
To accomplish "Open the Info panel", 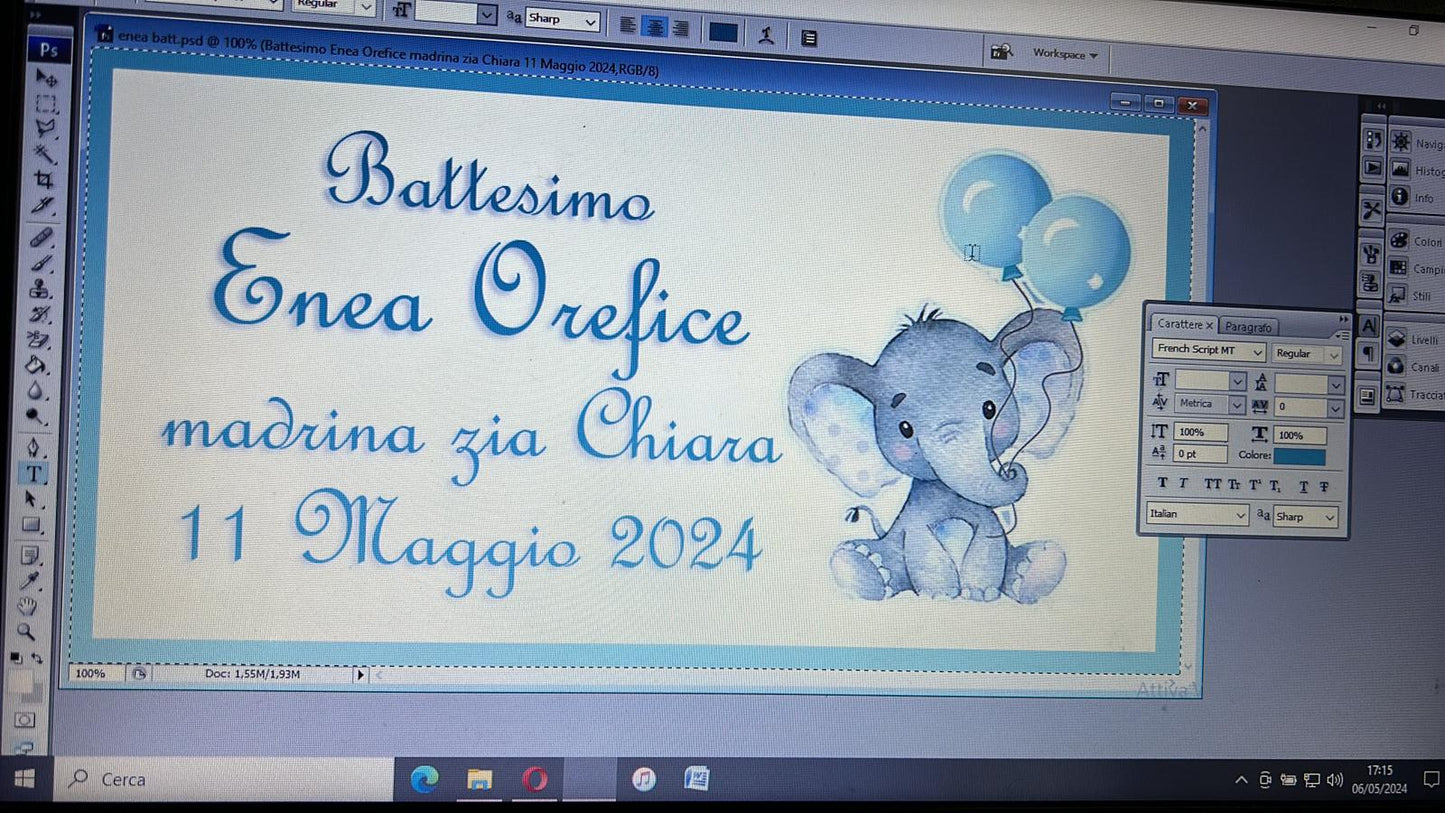I will click(x=1412, y=197).
